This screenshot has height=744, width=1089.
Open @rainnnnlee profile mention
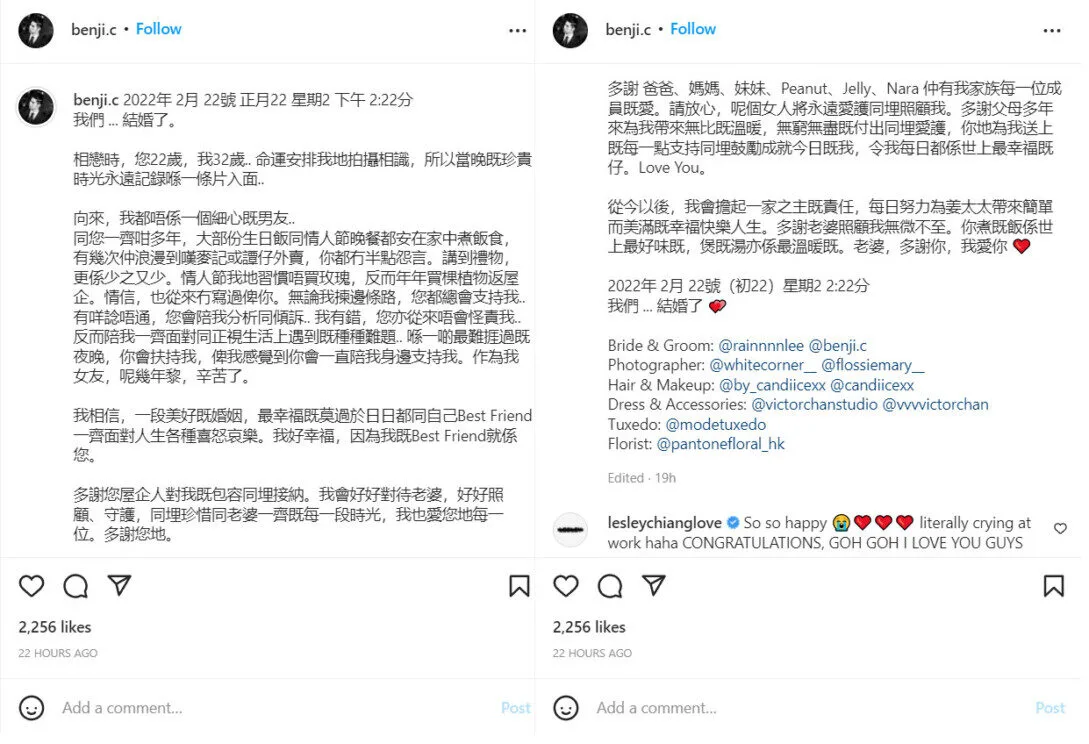[x=761, y=345]
